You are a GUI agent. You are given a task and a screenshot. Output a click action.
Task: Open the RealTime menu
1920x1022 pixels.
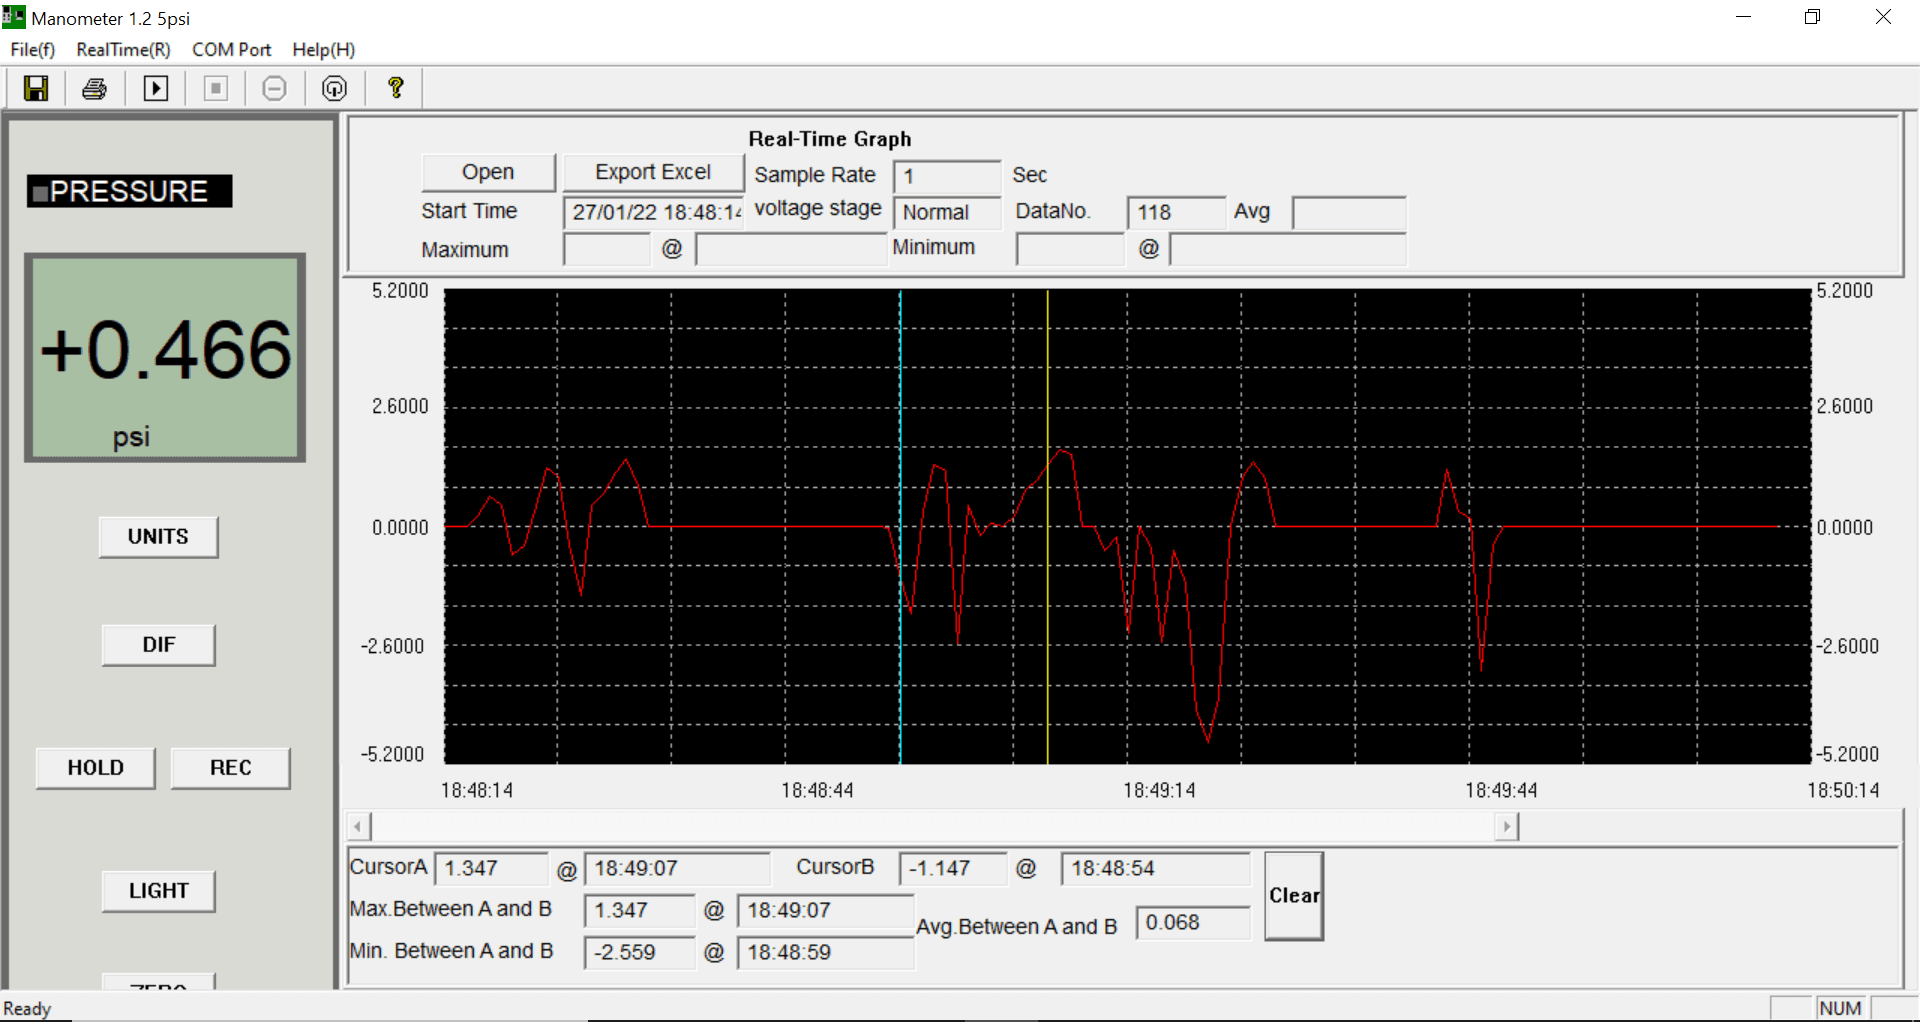pos(123,50)
